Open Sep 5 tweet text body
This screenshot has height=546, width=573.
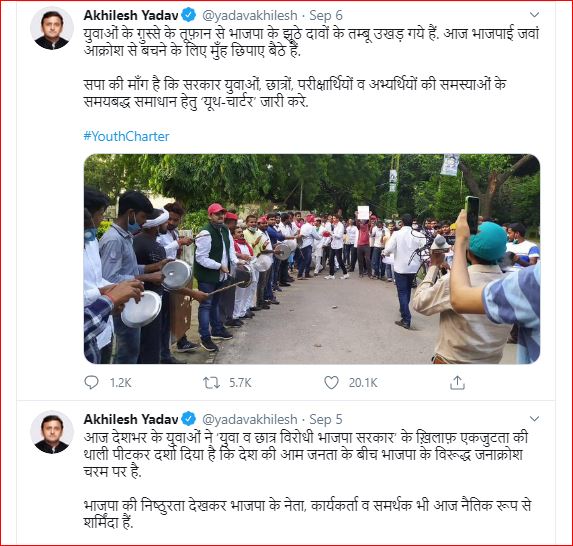tap(306, 480)
